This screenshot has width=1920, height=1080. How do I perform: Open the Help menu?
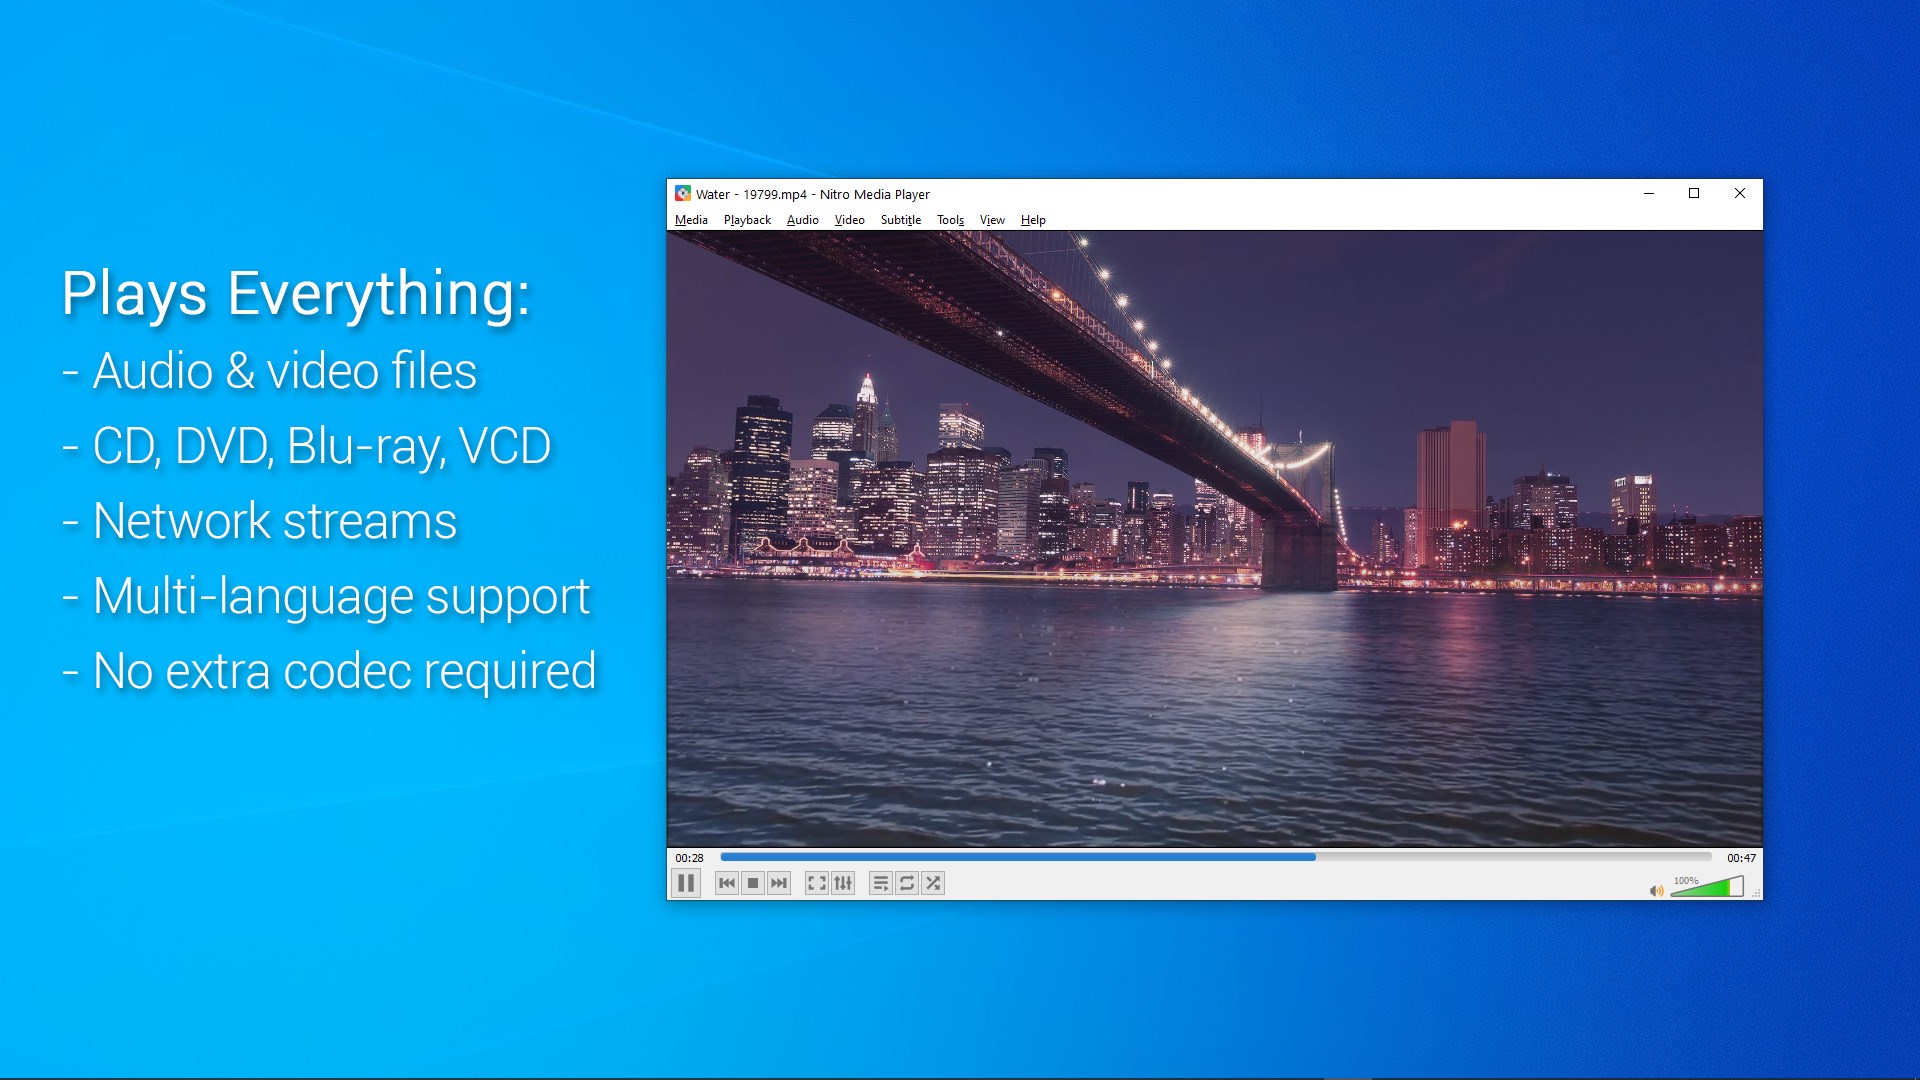(x=1033, y=219)
